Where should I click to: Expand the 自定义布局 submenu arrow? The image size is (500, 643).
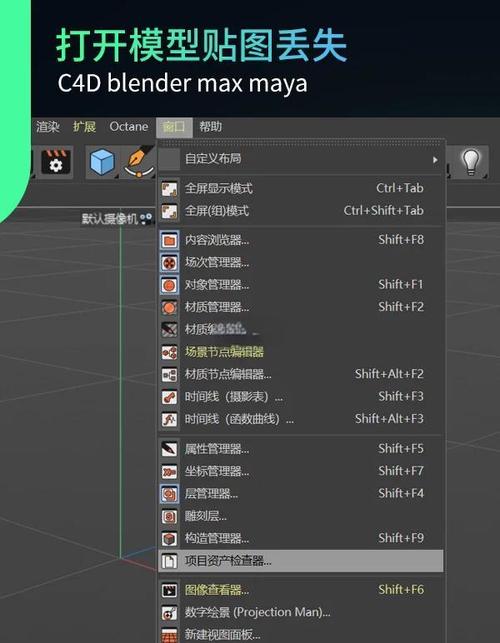click(435, 160)
